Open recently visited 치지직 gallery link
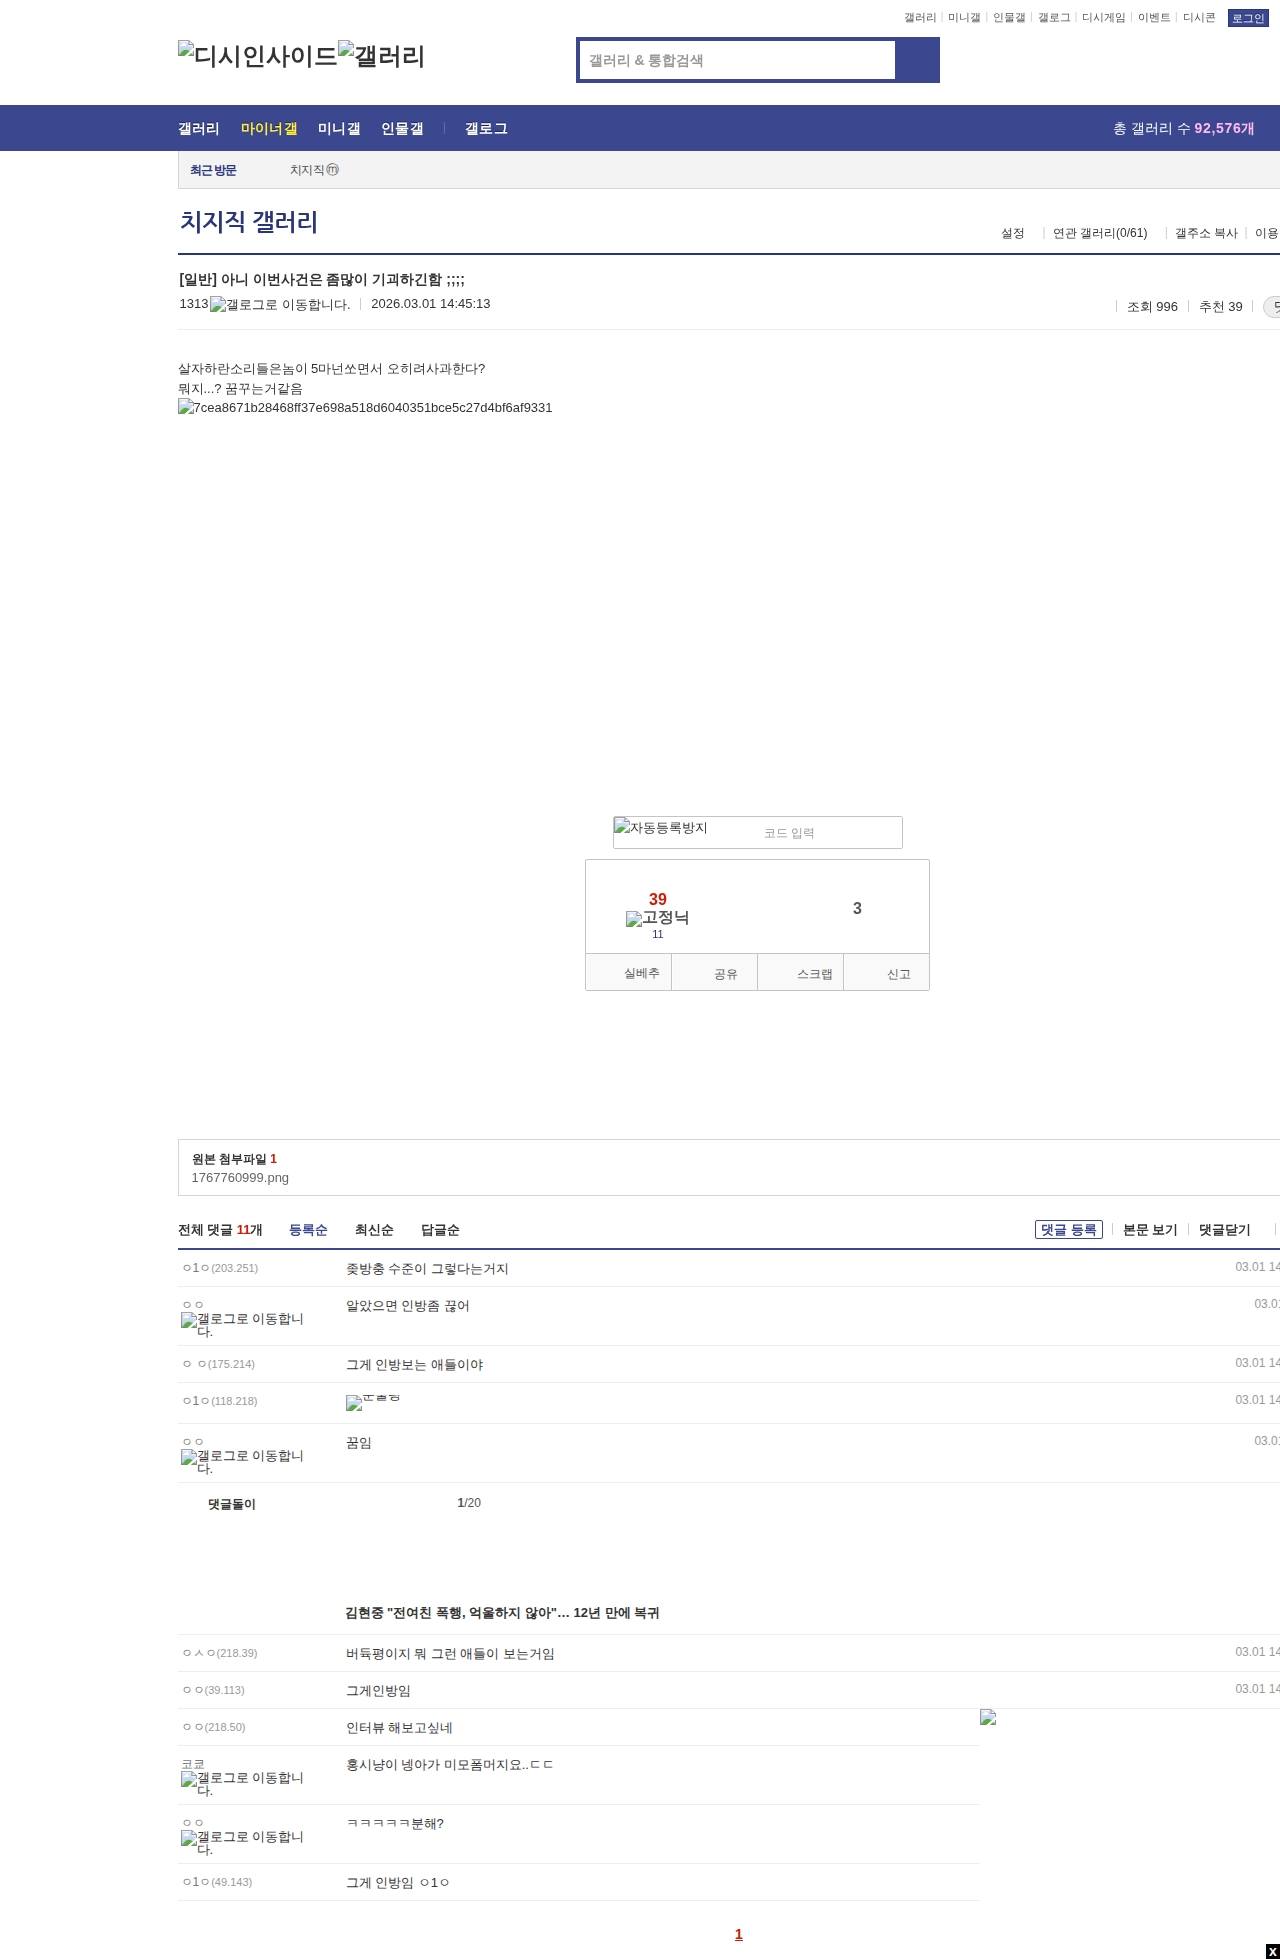 click(x=314, y=170)
